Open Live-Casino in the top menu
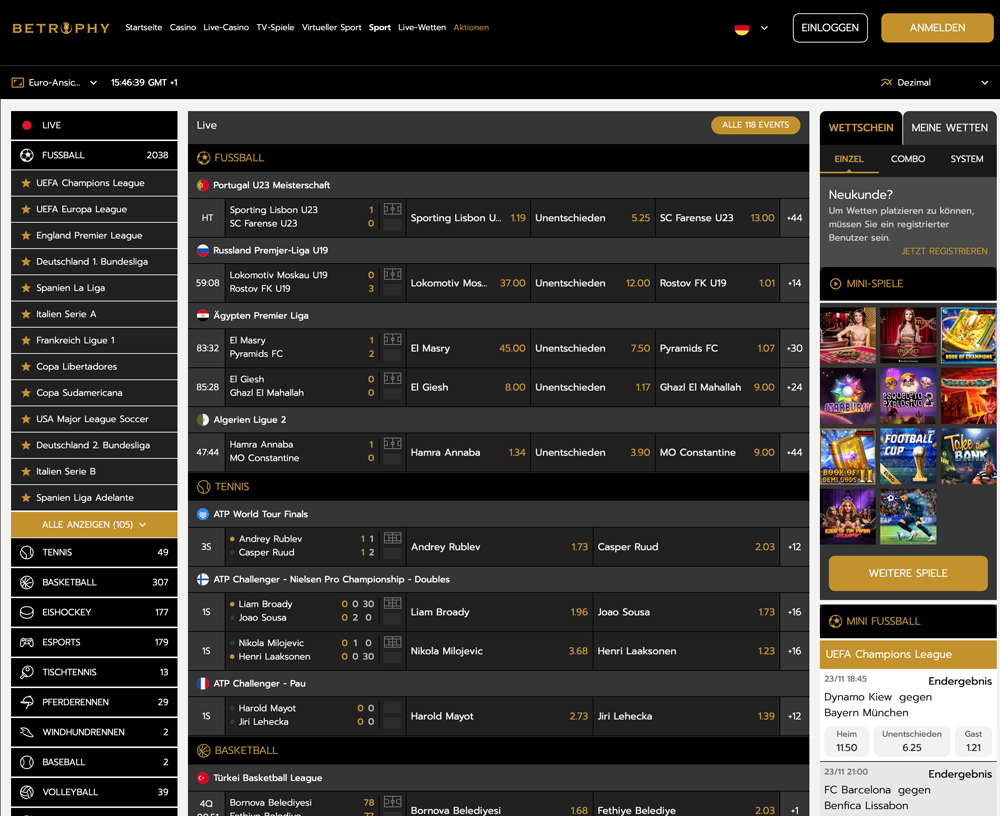The height and width of the screenshot is (816, 1000). pos(226,27)
